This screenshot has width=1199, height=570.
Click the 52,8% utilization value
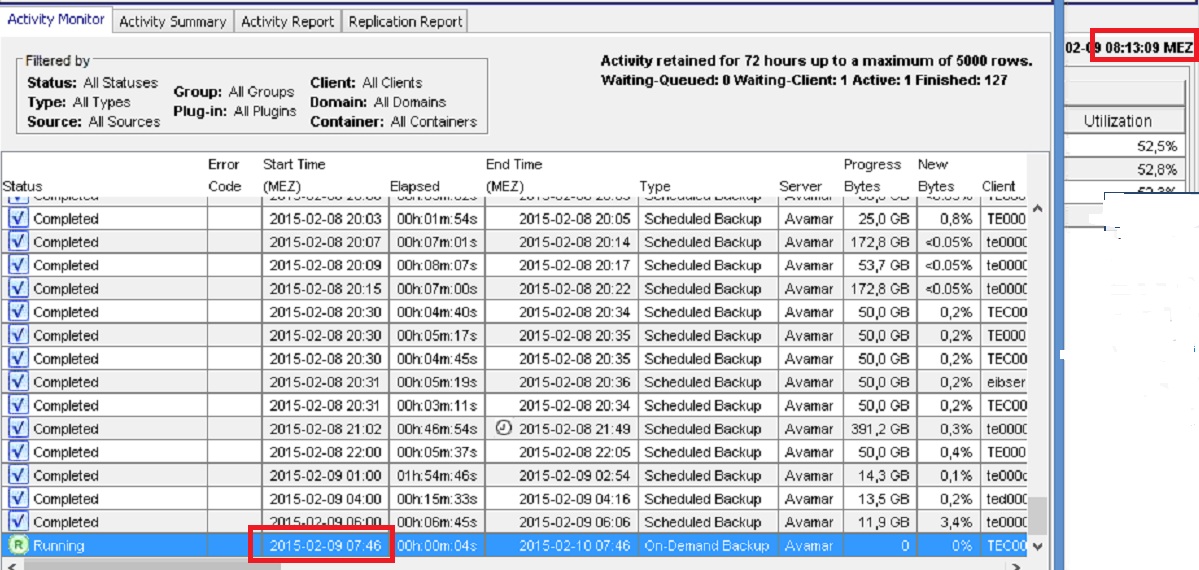point(1156,168)
